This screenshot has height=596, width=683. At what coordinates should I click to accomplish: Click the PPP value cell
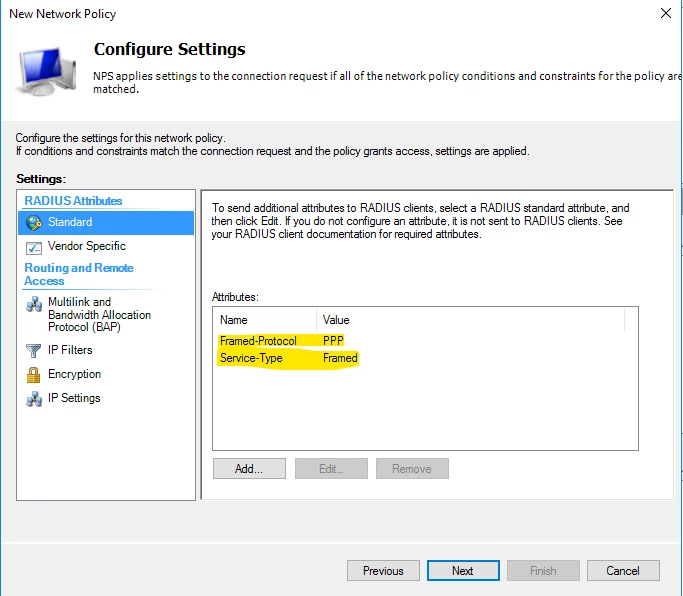pos(333,341)
